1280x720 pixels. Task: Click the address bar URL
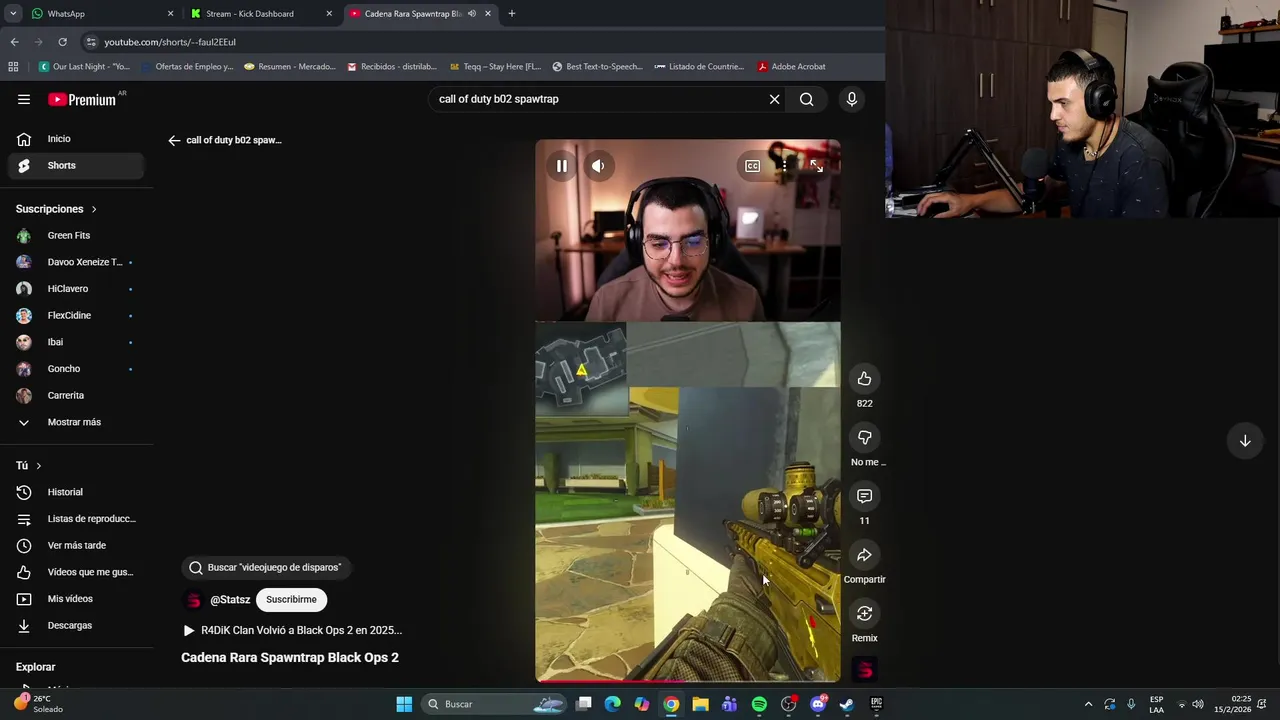(170, 42)
